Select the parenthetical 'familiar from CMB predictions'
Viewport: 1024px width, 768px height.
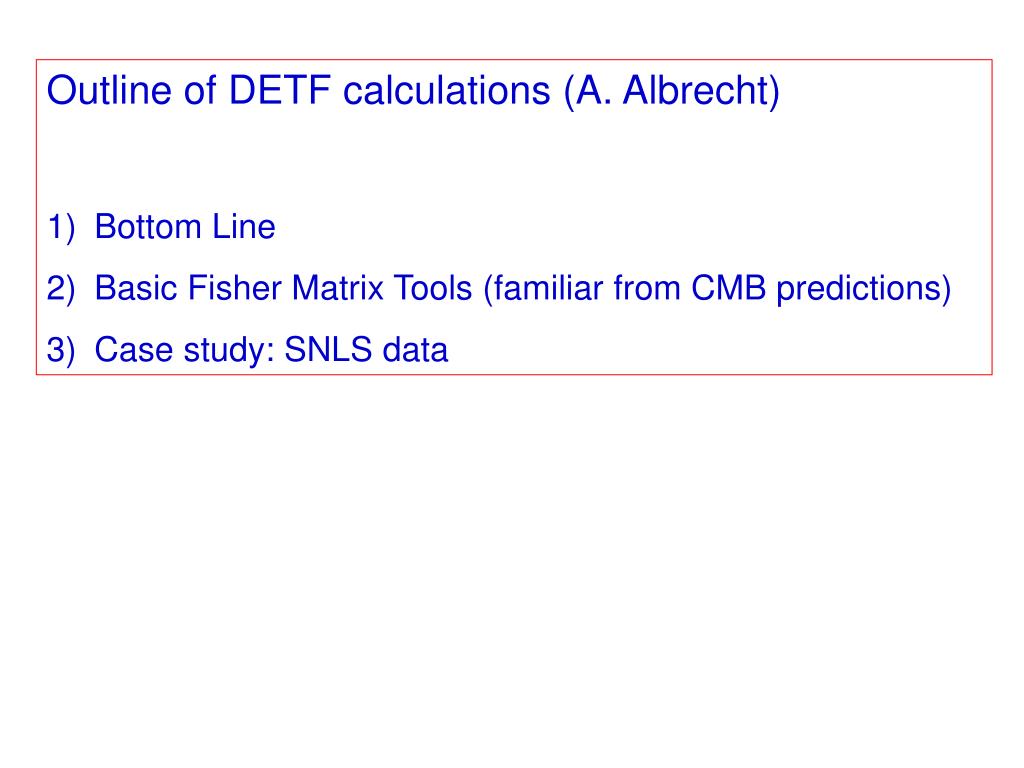[x=717, y=290]
